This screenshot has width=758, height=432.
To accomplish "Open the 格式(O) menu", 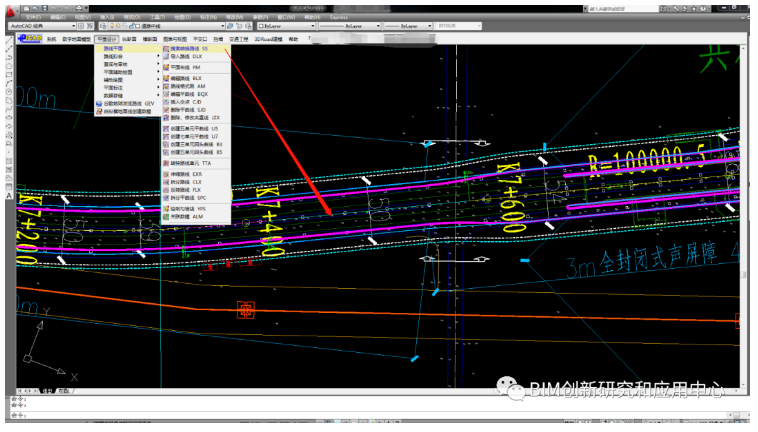I will pos(132,17).
